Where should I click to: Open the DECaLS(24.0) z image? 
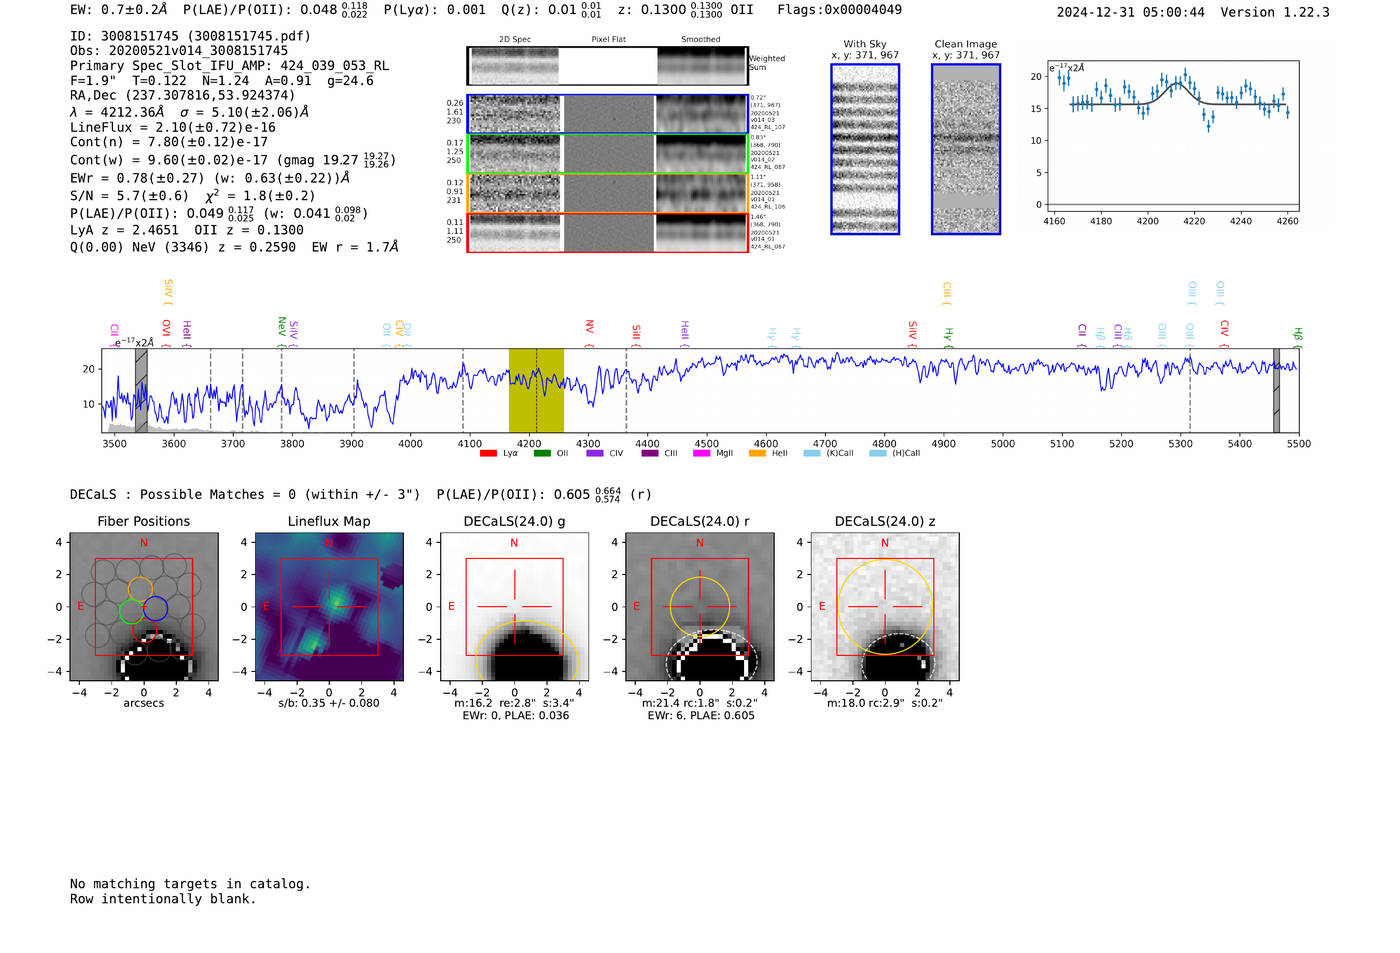point(885,606)
